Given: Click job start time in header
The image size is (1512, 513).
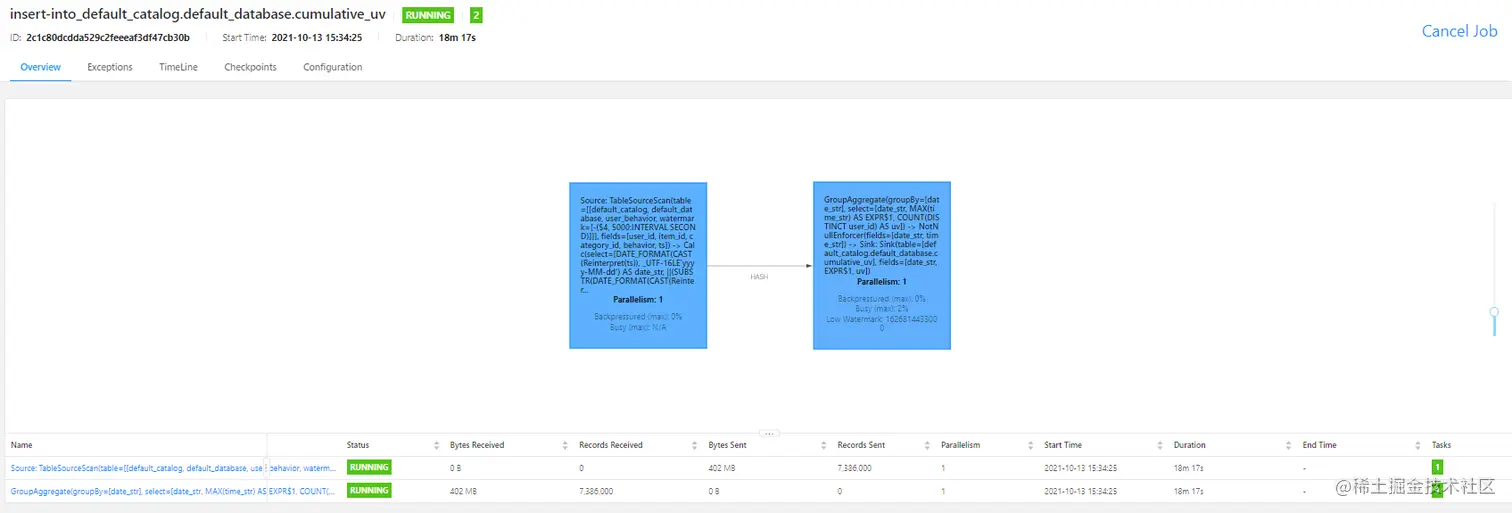Looking at the screenshot, I should click(x=317, y=37).
